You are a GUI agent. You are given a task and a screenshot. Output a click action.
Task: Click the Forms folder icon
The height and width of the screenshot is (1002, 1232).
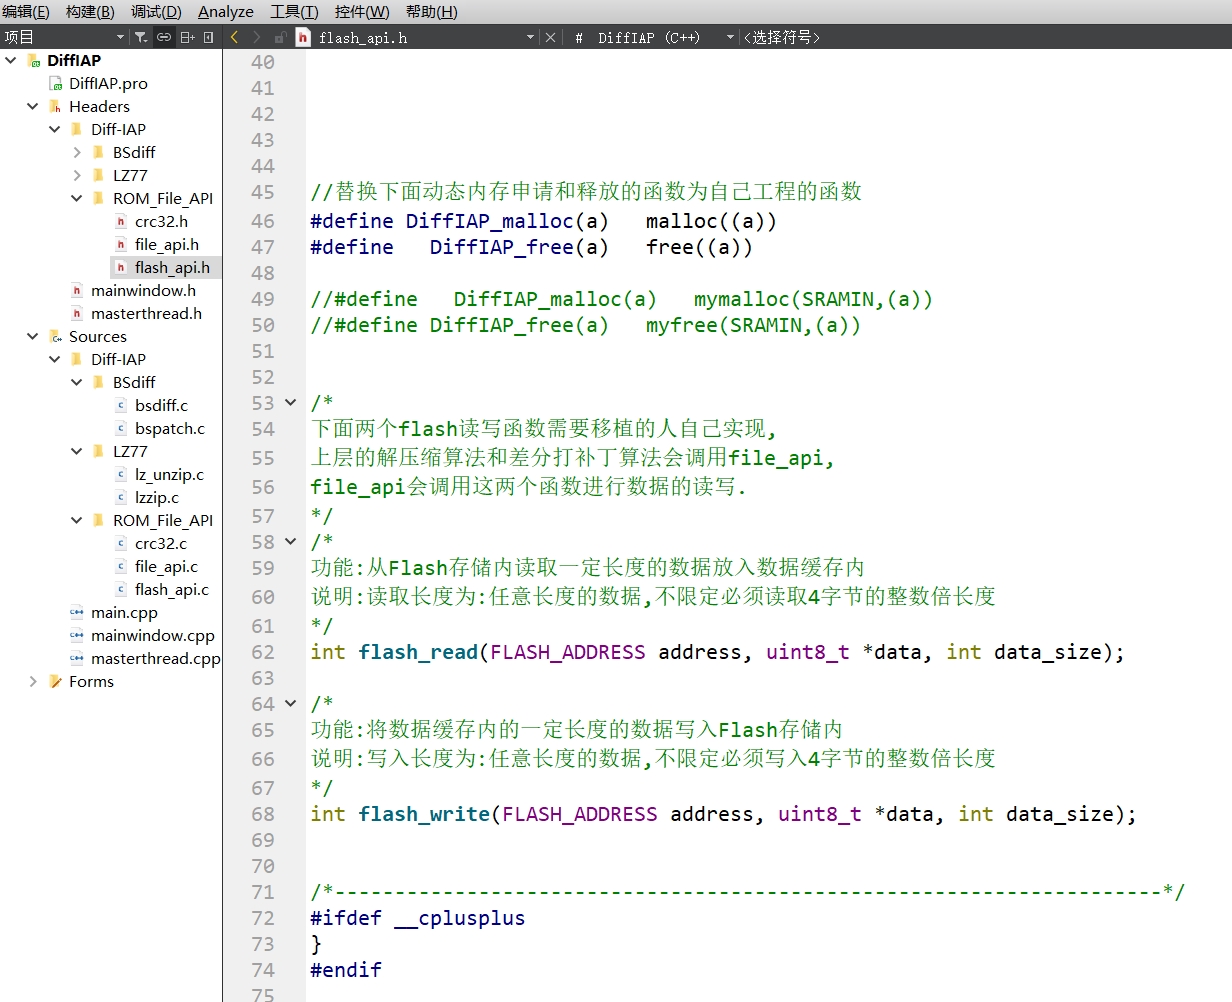pyautogui.click(x=55, y=681)
